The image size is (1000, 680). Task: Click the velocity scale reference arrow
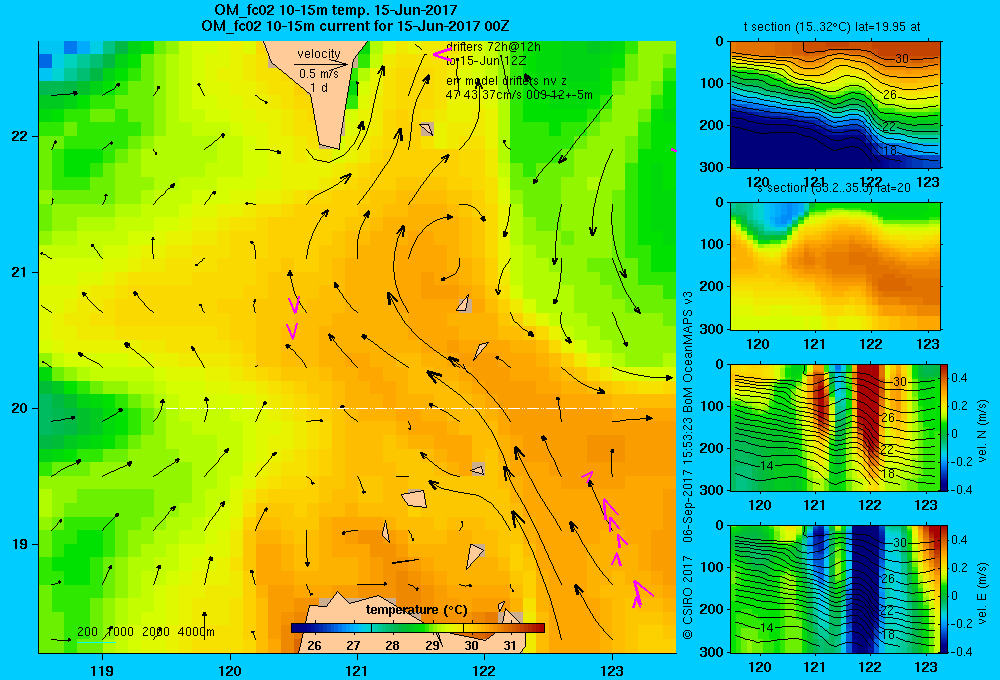click(321, 64)
